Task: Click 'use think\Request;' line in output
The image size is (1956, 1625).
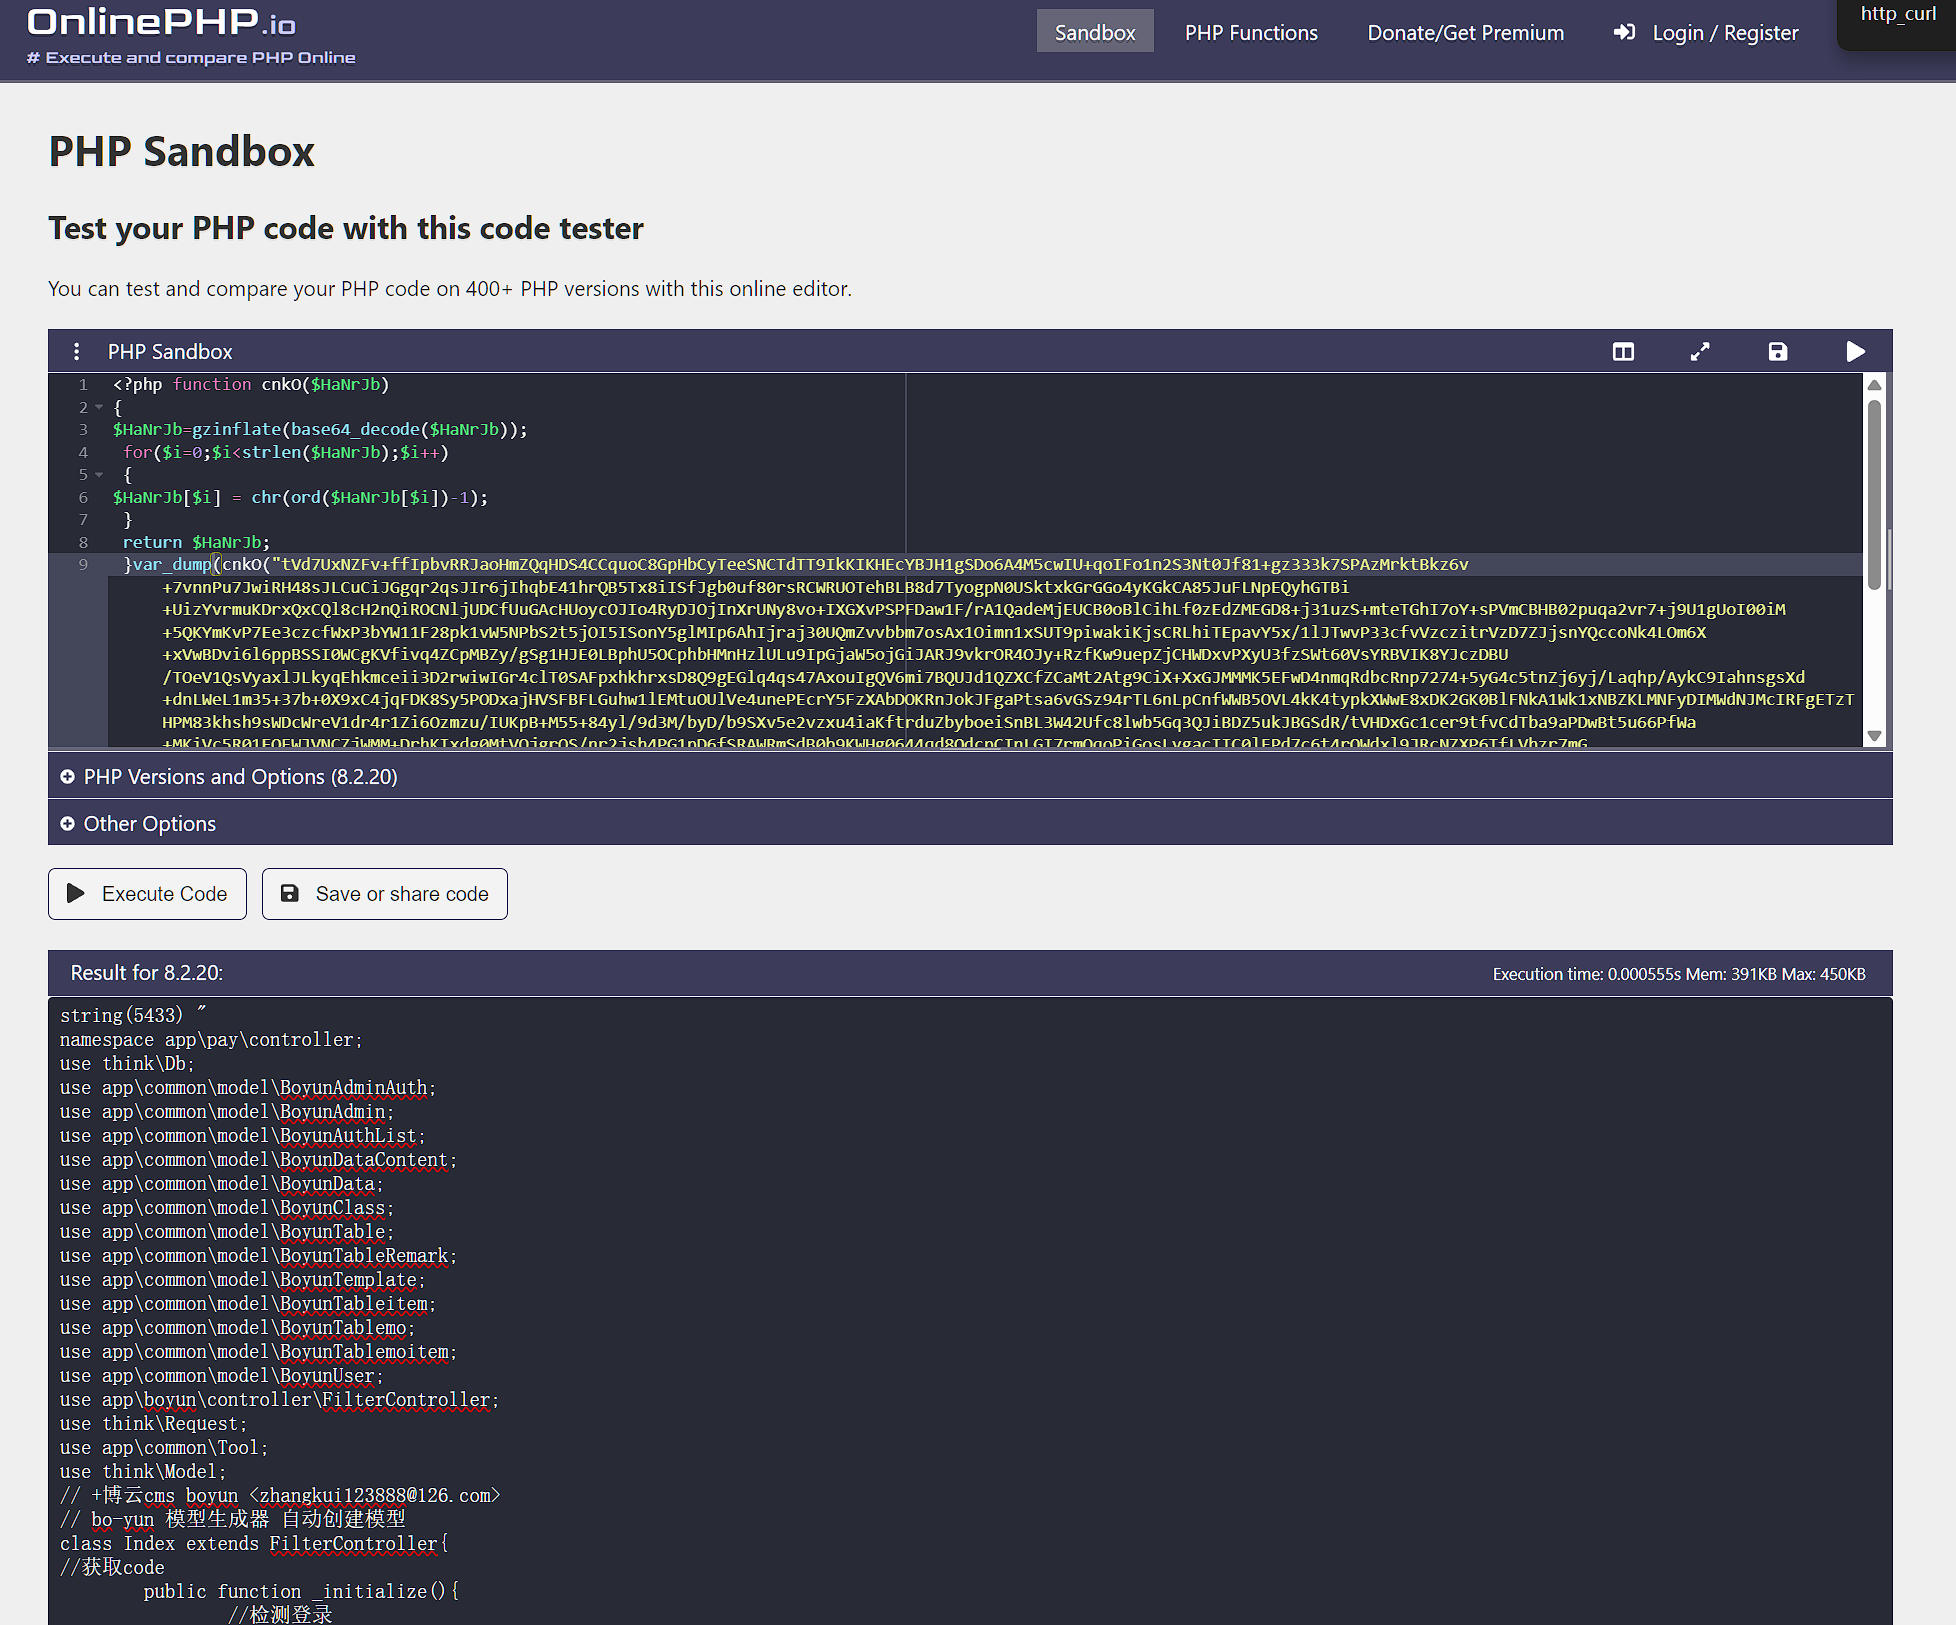Action: point(153,1424)
